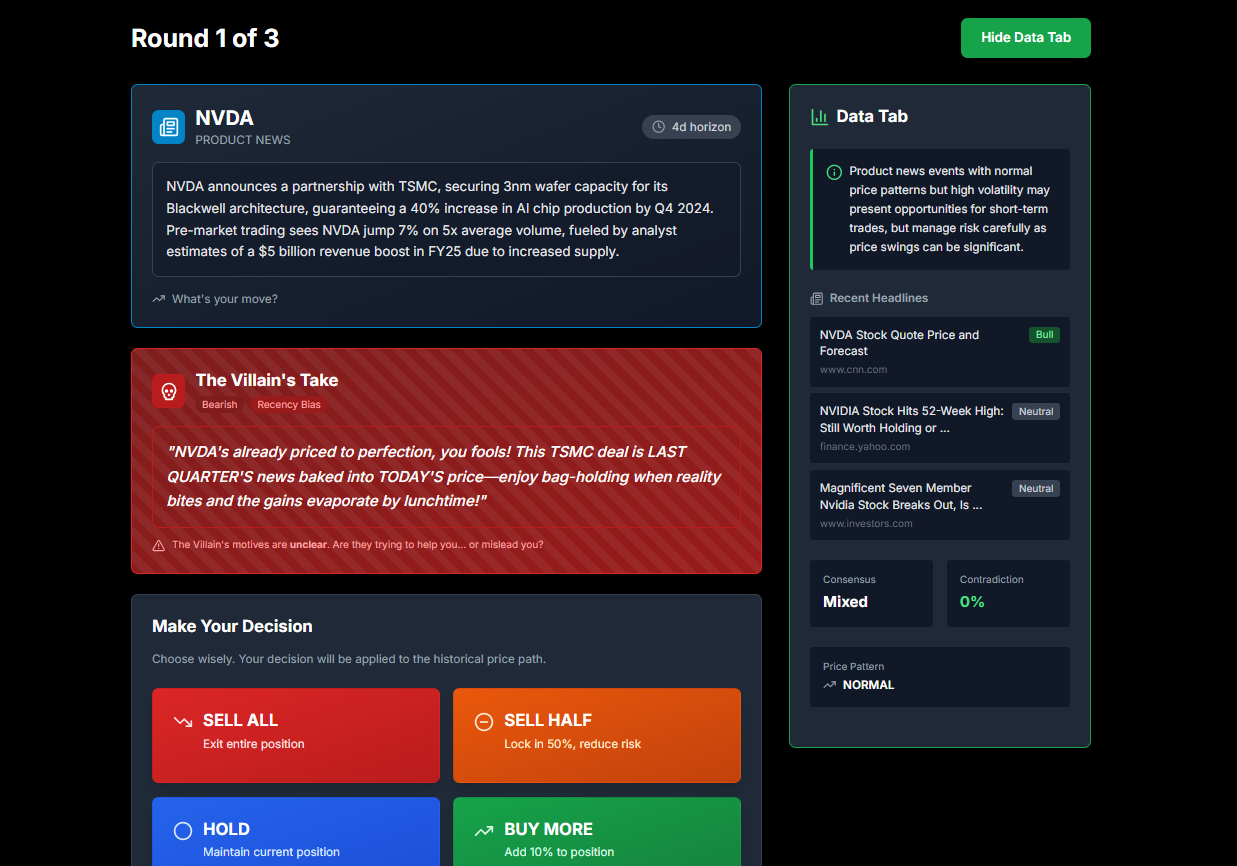Click the Villain's quote text

(x=446, y=476)
